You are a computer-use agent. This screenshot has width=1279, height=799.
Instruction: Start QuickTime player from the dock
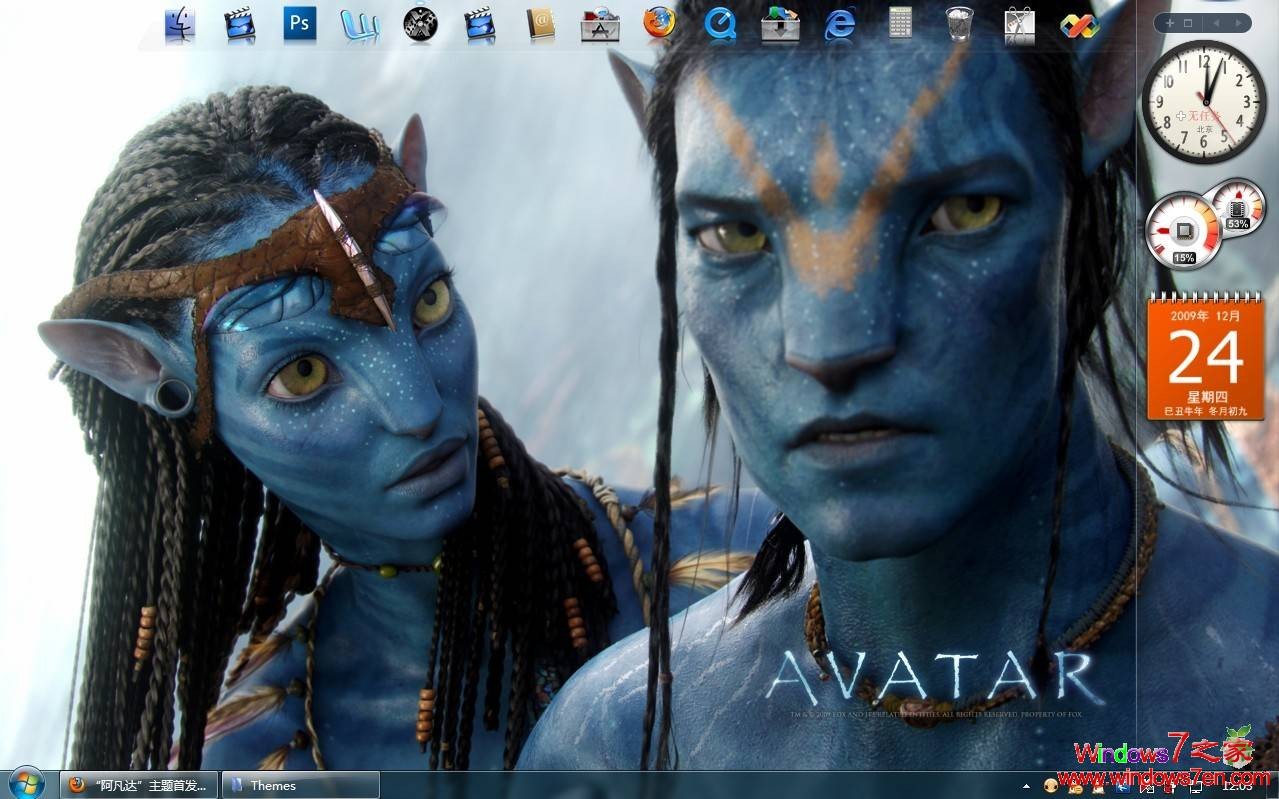[719, 24]
